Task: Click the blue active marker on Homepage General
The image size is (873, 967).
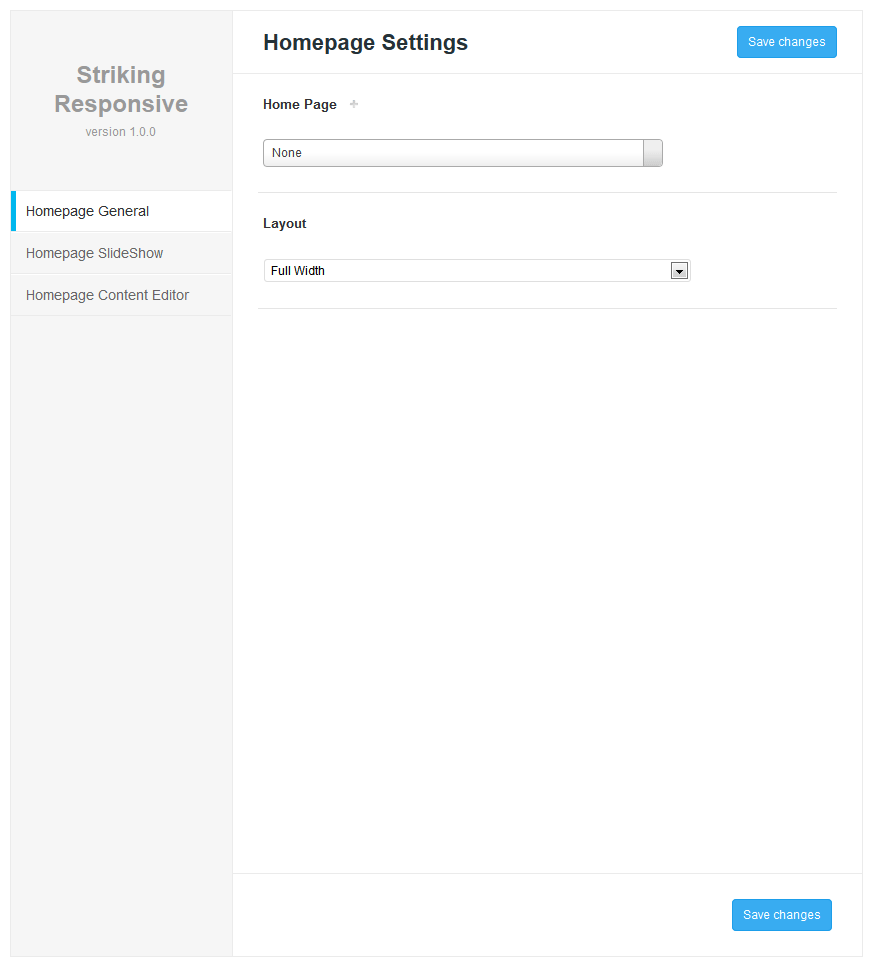Action: (x=14, y=211)
